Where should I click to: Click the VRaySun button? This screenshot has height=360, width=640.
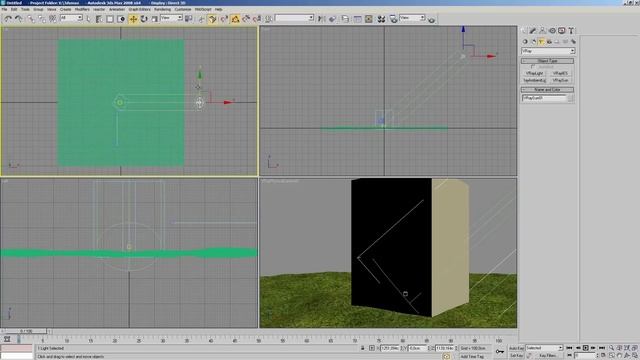coord(560,80)
